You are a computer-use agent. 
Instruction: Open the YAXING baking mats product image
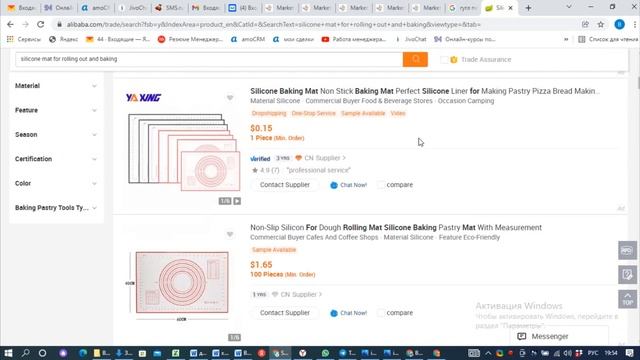(184, 152)
